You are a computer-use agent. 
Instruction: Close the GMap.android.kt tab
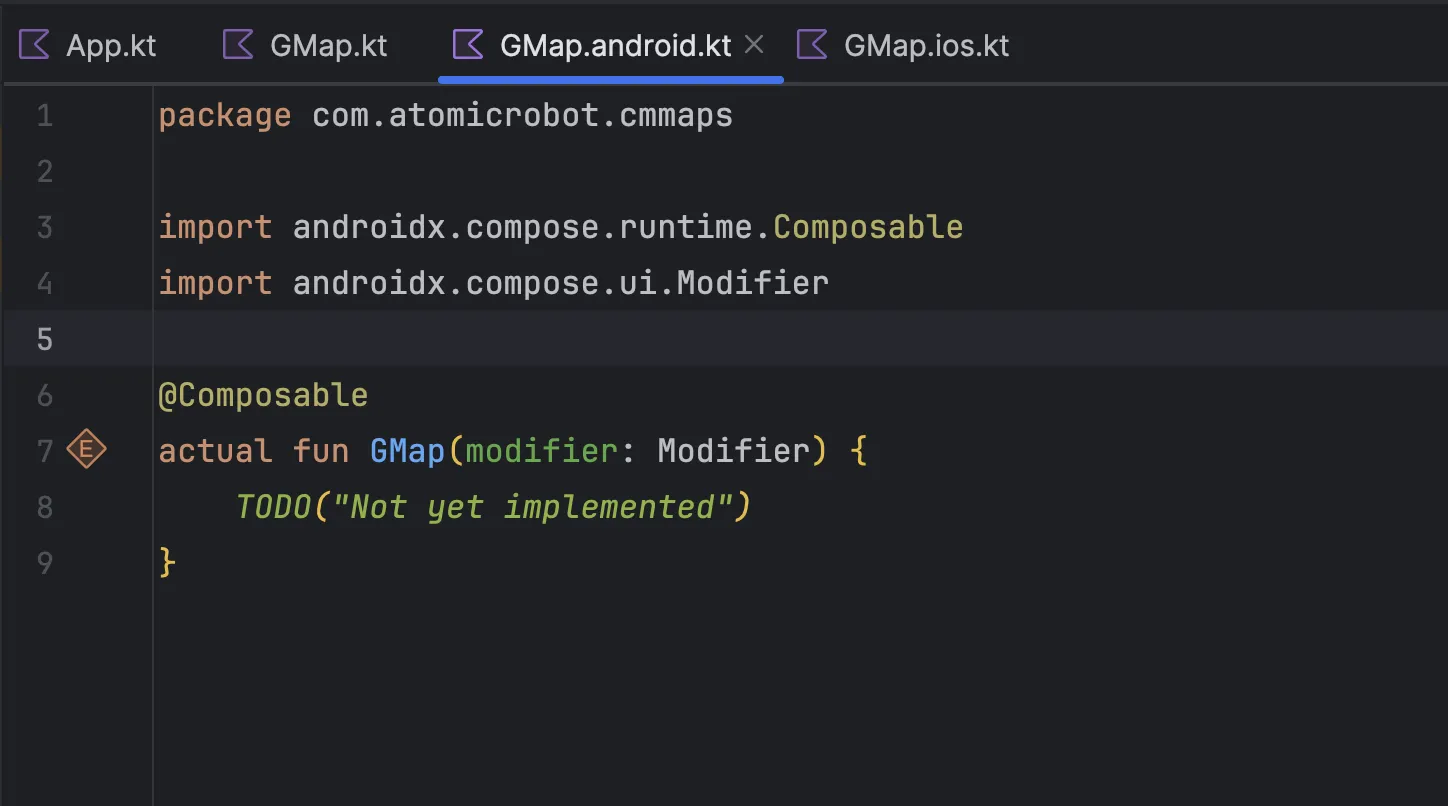click(x=754, y=44)
